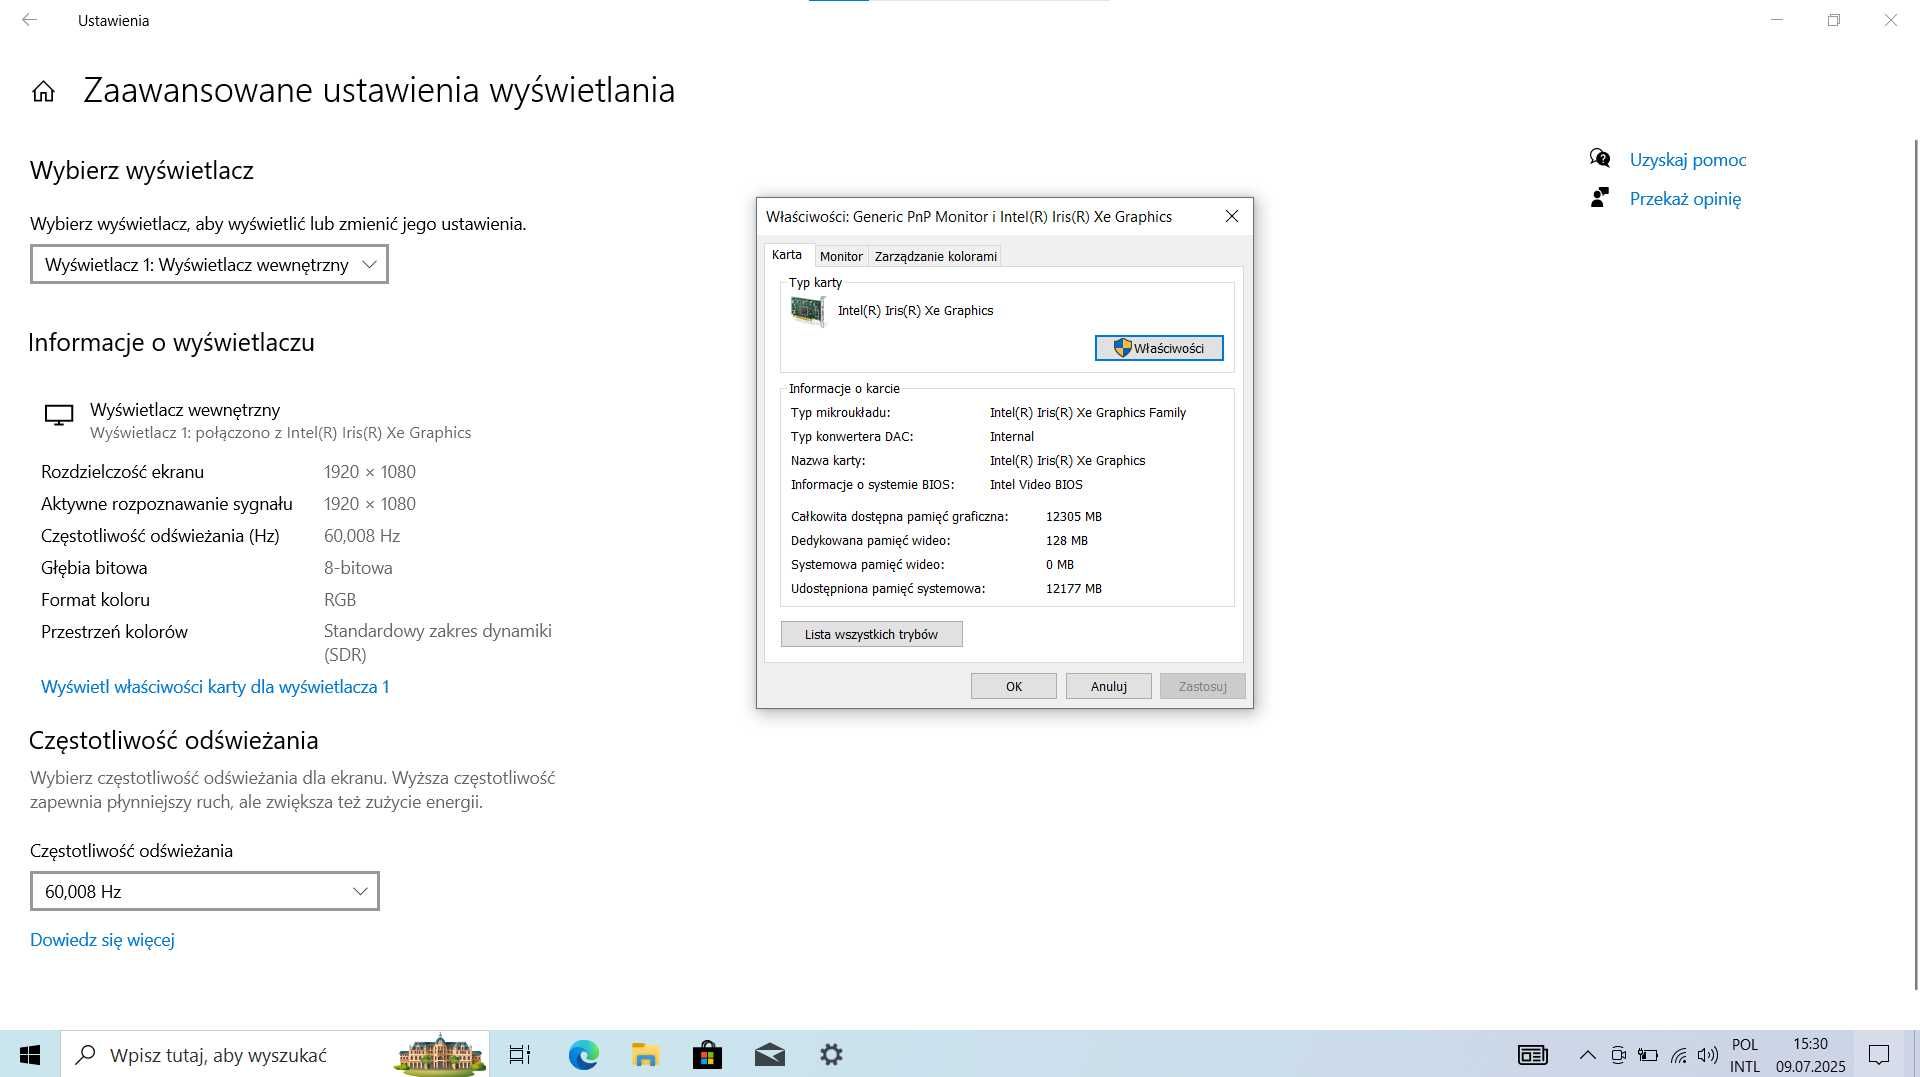Open the Dowiedz się więcej link

pos(102,940)
